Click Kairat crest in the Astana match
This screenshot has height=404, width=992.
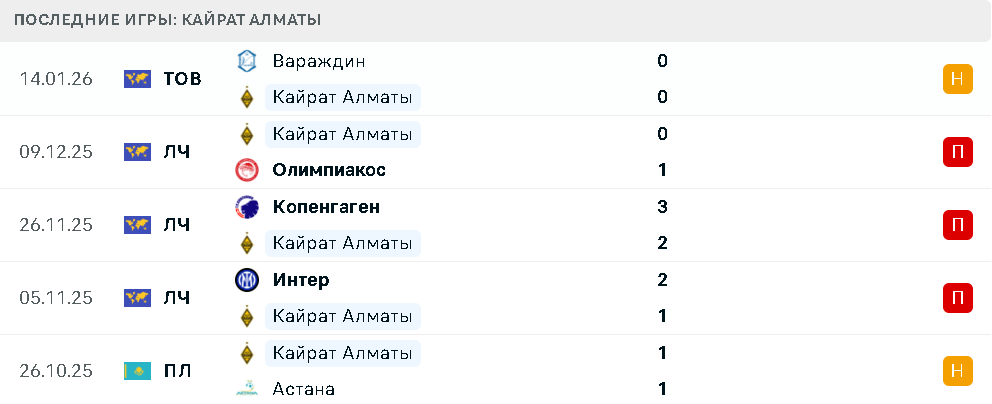coord(246,353)
